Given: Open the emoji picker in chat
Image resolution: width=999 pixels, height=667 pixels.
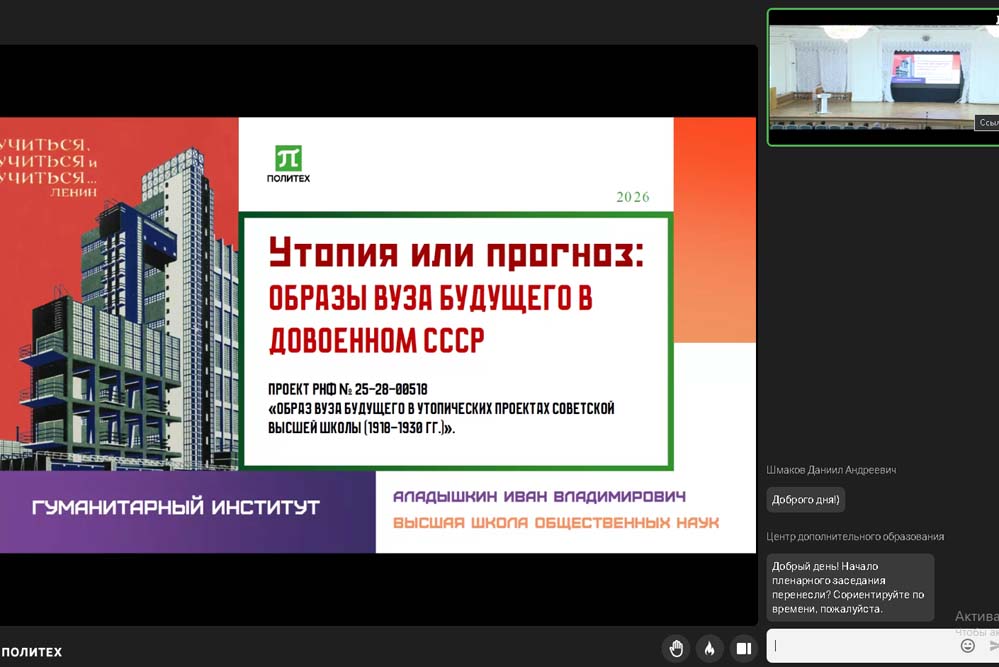Looking at the screenshot, I should pyautogui.click(x=967, y=646).
